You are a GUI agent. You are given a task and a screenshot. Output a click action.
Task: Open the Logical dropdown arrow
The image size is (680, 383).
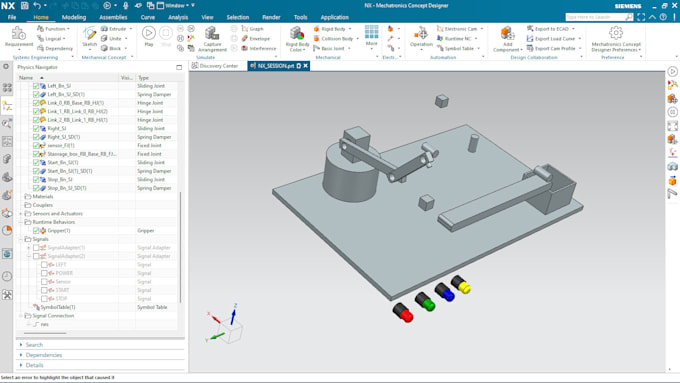point(64,39)
